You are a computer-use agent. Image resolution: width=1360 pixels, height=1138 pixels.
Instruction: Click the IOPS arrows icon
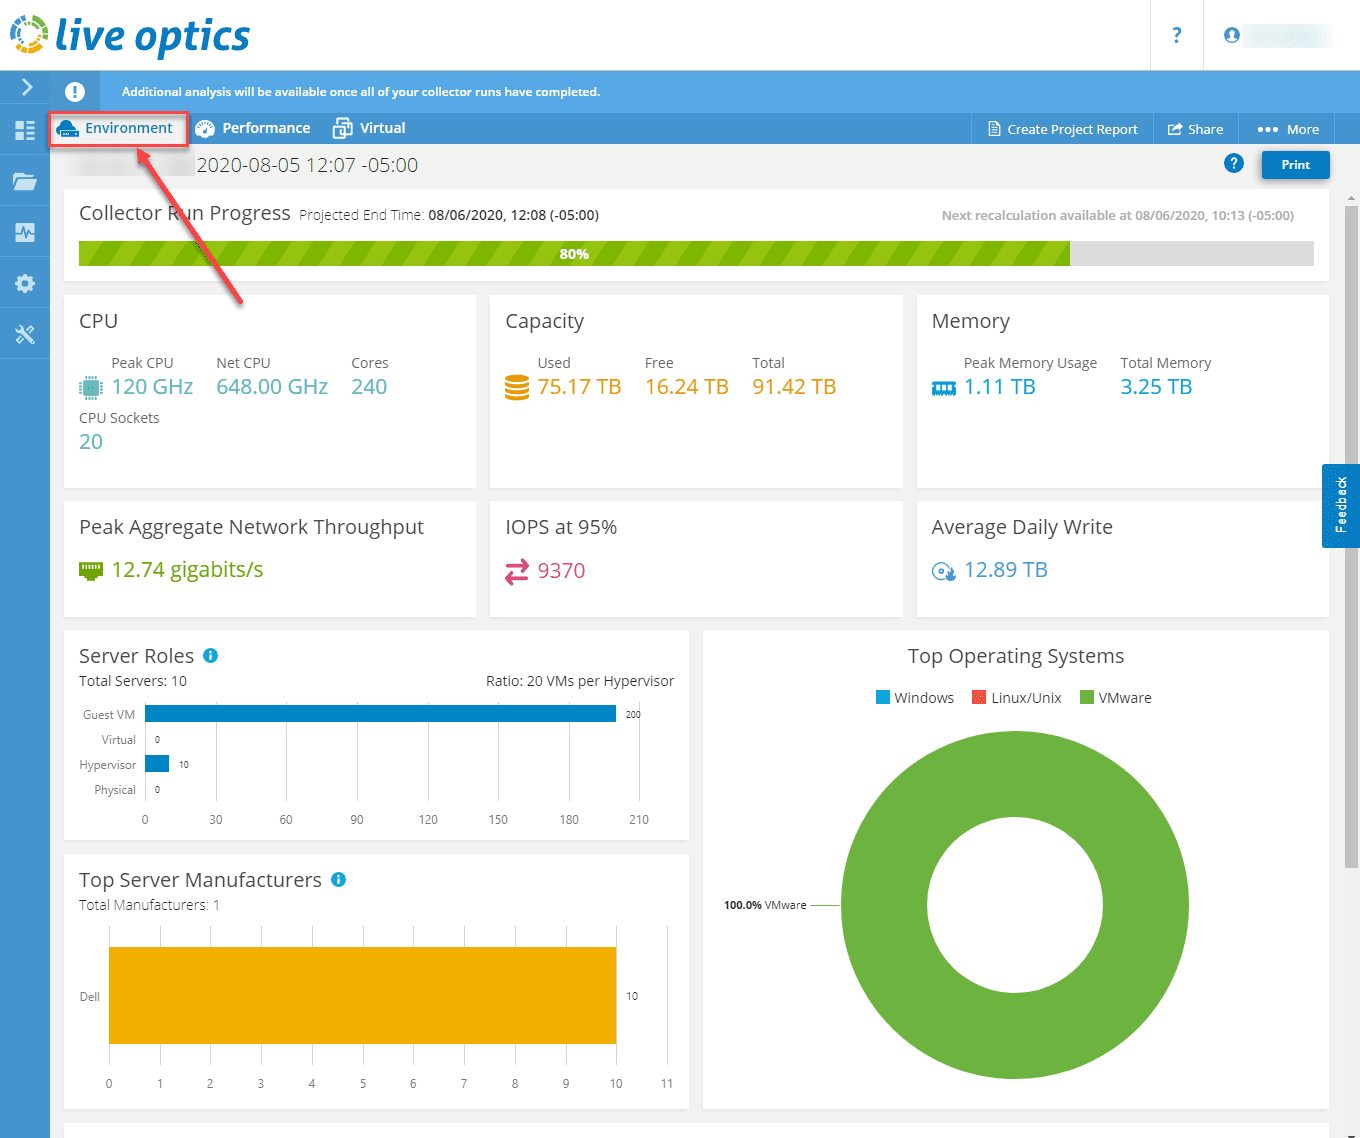click(x=517, y=571)
